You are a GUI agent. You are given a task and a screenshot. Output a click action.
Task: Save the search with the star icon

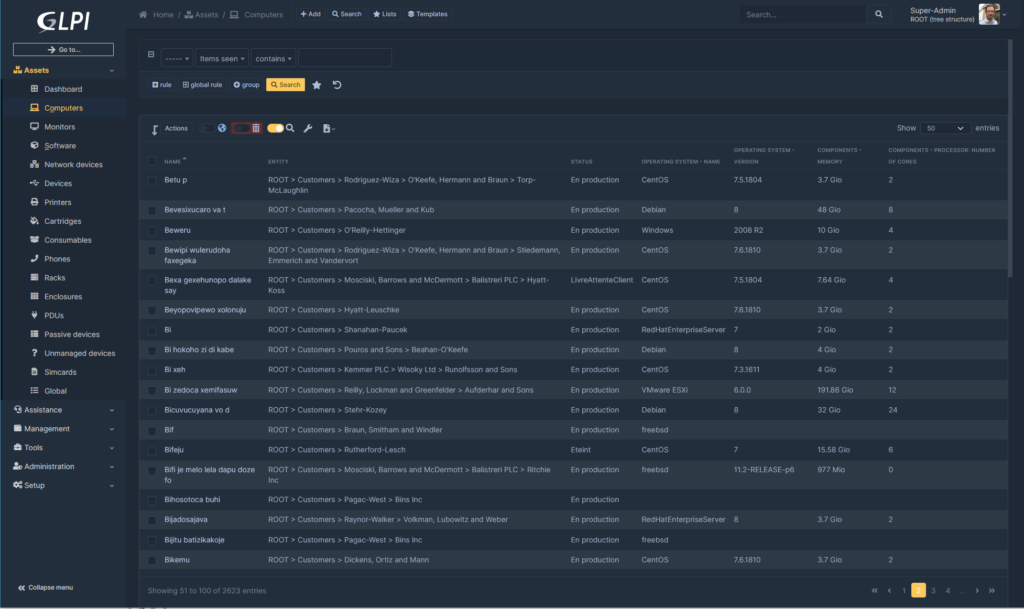(317, 85)
